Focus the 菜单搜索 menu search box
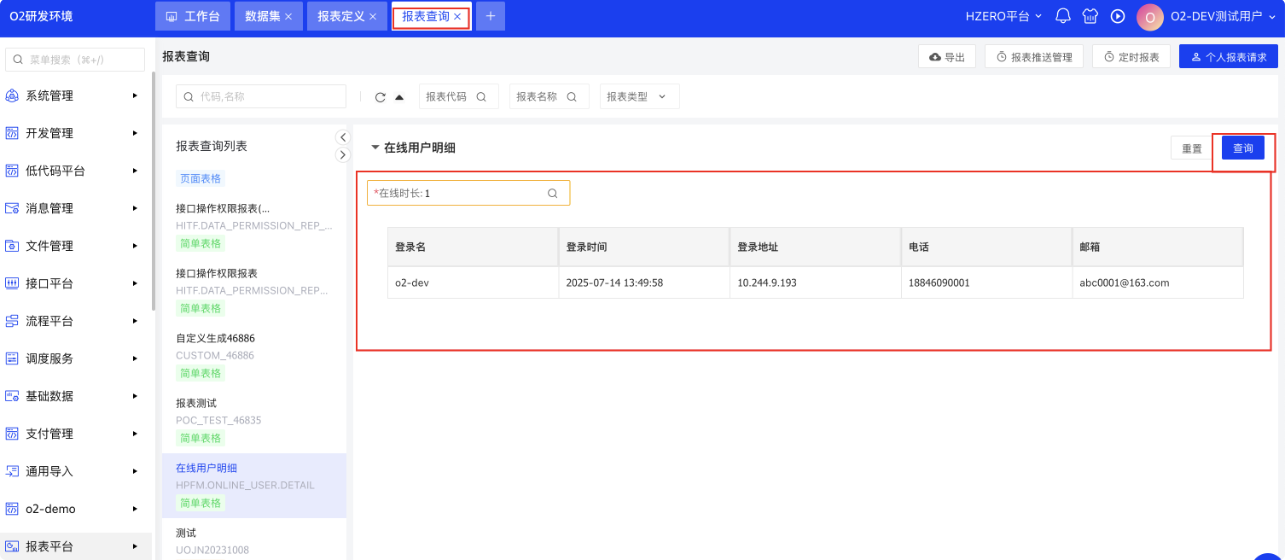Screen dimensions: 1288x560 [x=80, y=60]
